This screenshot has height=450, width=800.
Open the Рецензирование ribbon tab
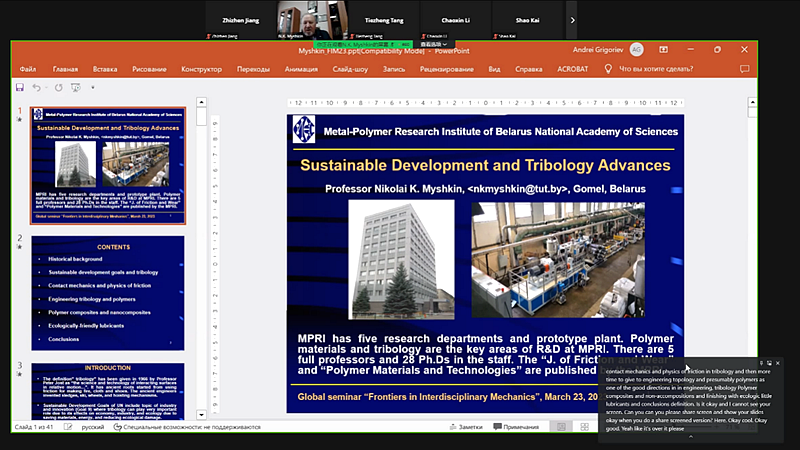(447, 69)
